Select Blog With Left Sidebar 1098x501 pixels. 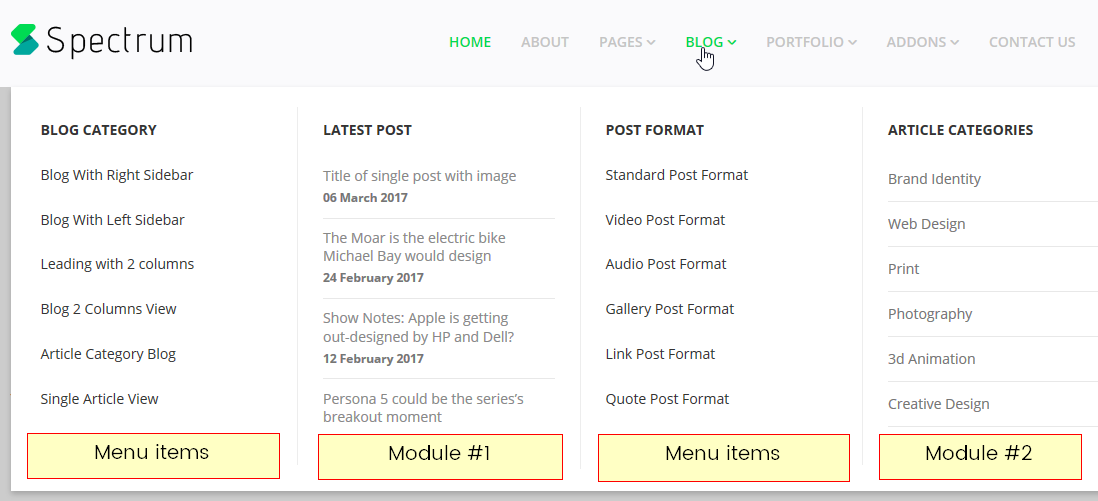tap(112, 220)
